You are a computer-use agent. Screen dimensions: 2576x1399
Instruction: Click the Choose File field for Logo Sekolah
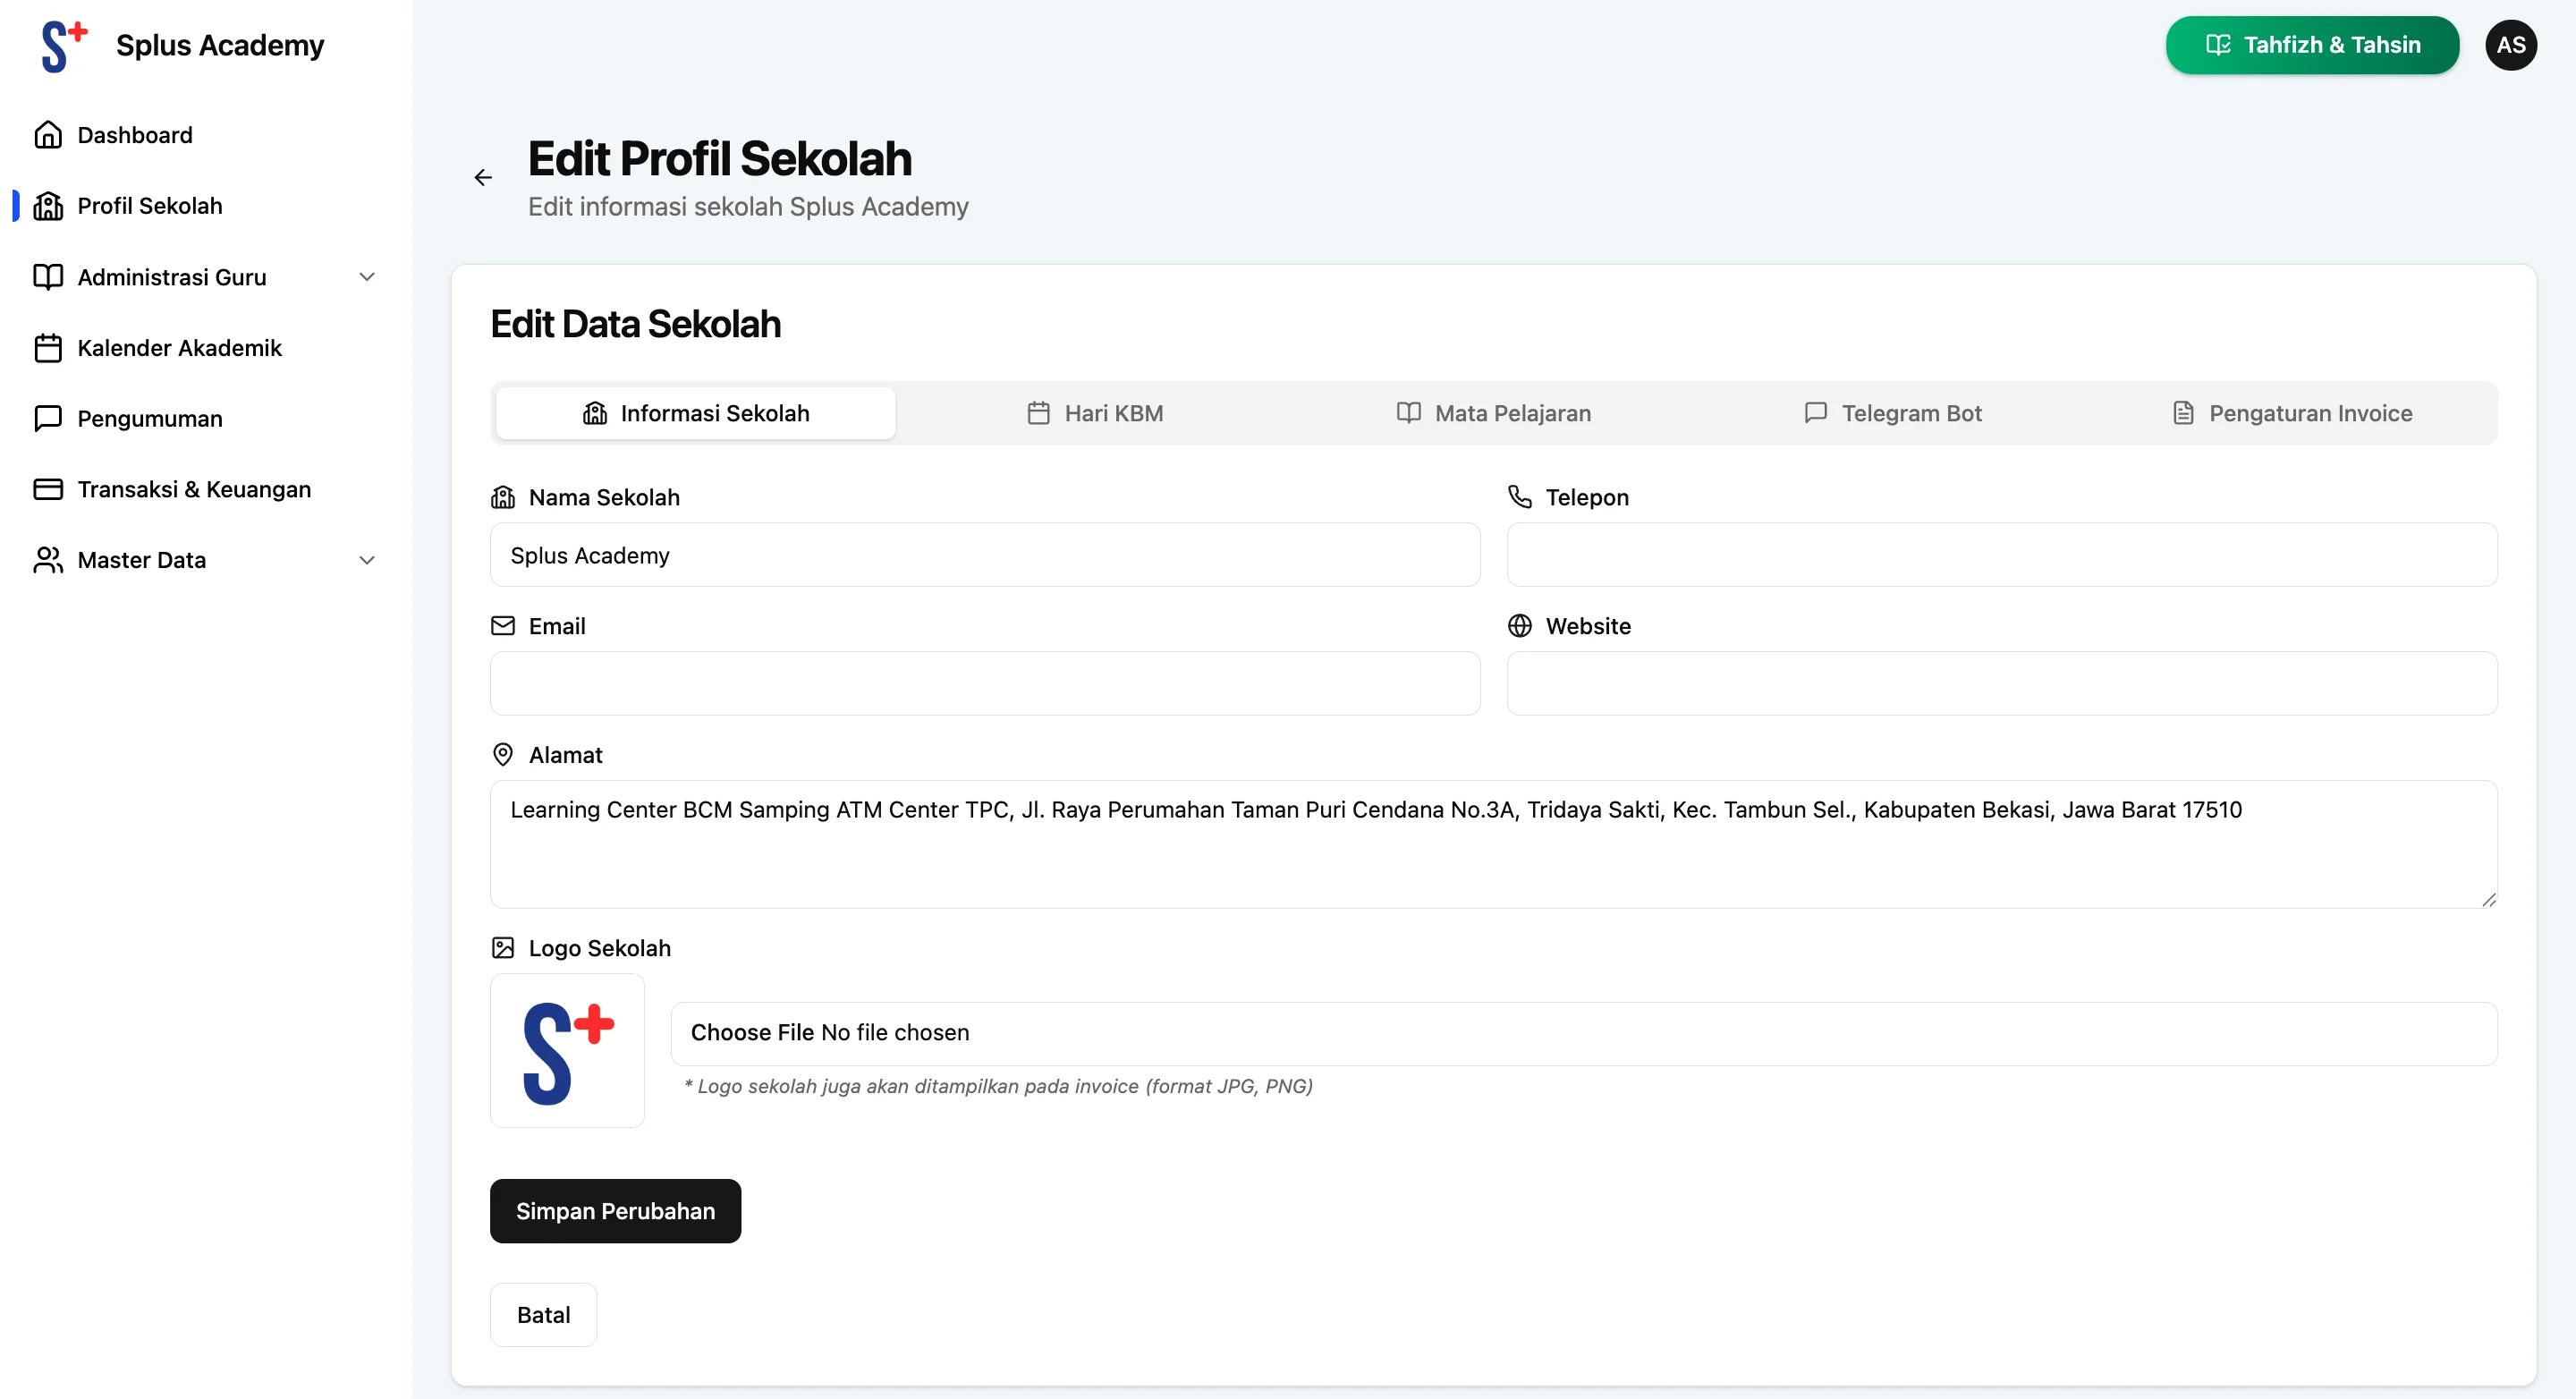828,1032
